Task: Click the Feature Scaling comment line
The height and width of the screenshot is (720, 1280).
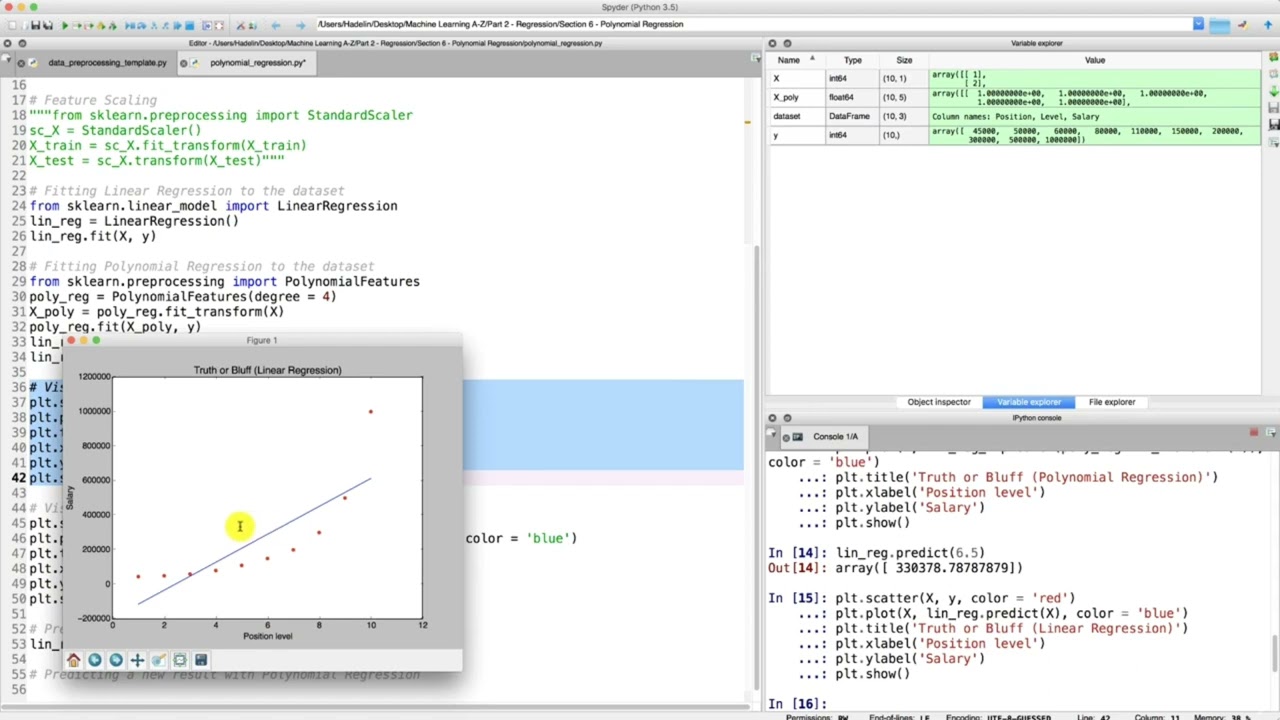Action: coord(93,100)
